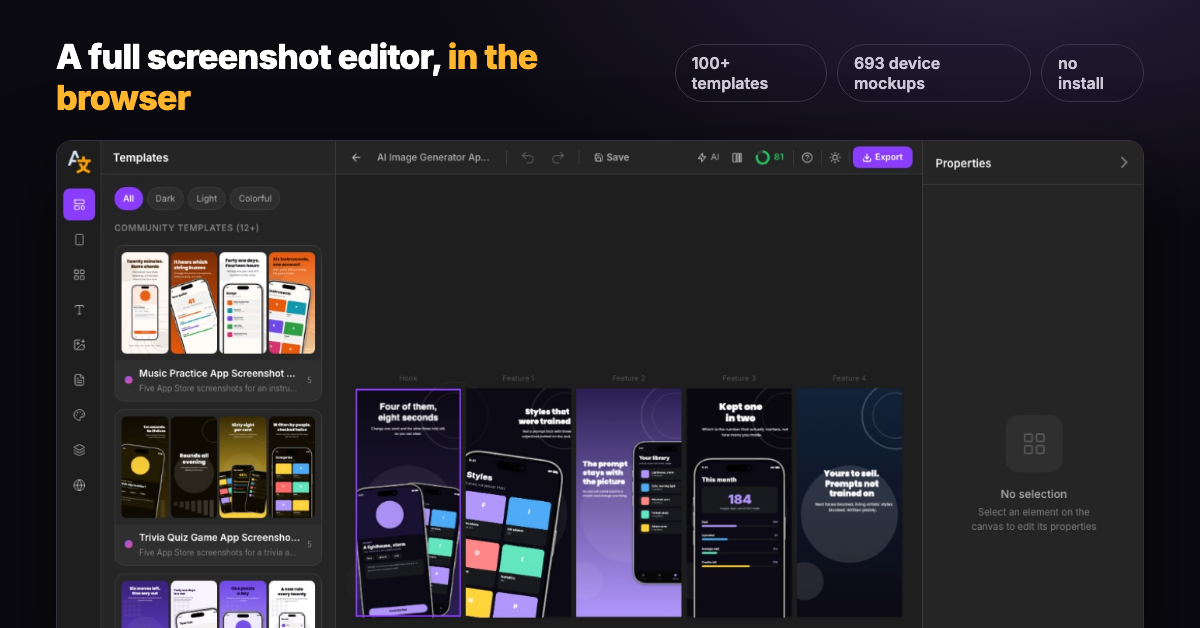Click the 693 device mockups badge
The image size is (1200, 628).
934,73
